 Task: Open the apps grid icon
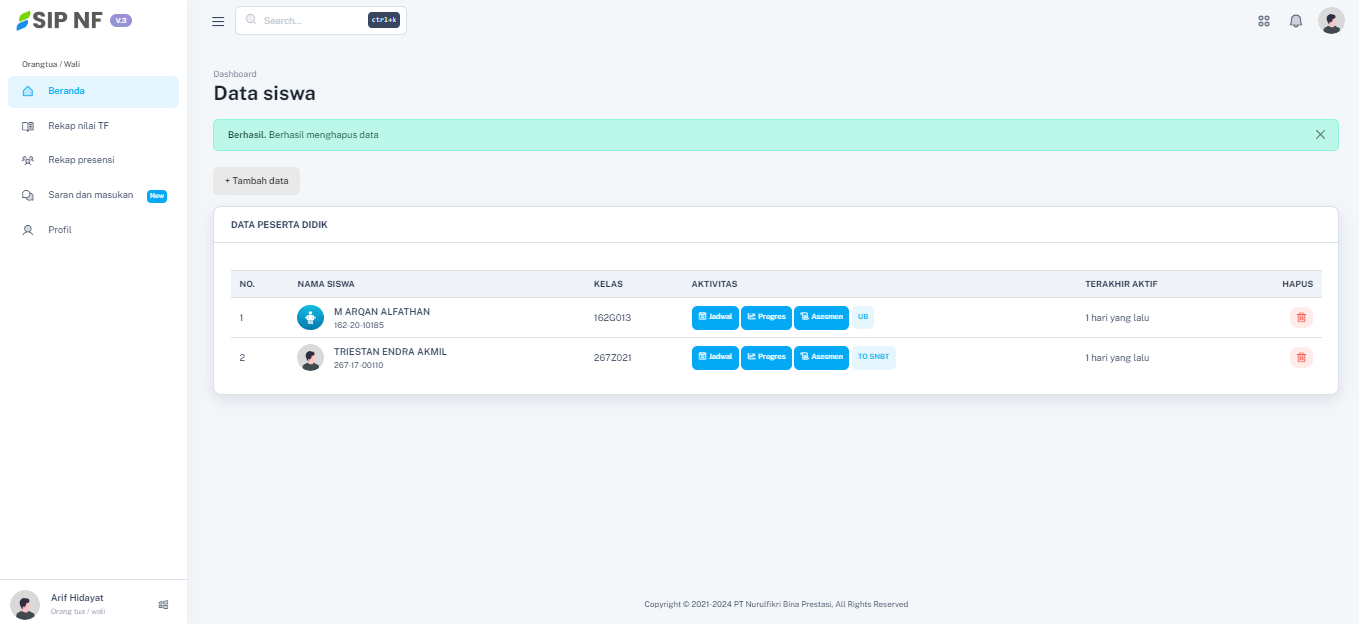[x=1264, y=21]
